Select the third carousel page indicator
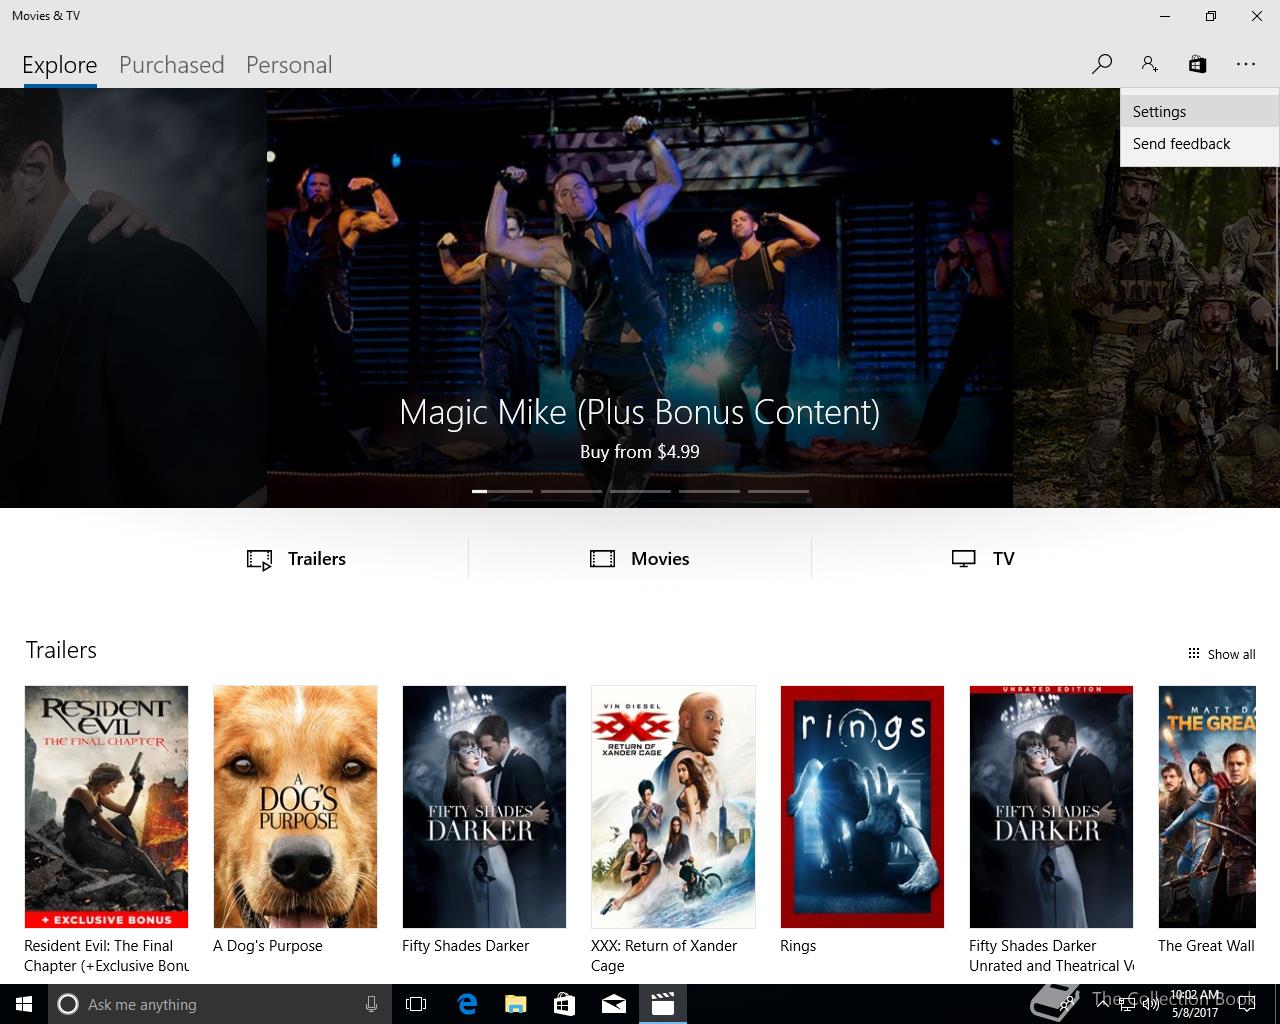This screenshot has width=1280, height=1024. pyautogui.click(x=640, y=491)
